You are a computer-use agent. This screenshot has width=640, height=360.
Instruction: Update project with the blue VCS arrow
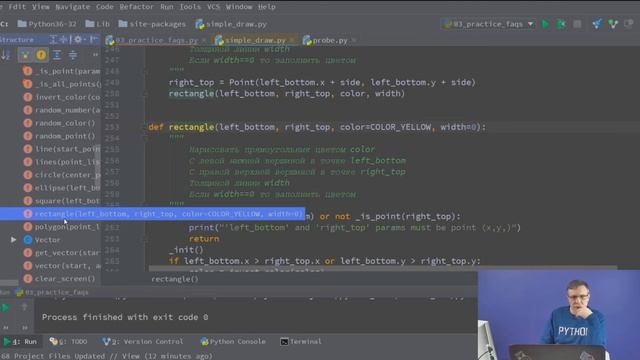pos(597,24)
